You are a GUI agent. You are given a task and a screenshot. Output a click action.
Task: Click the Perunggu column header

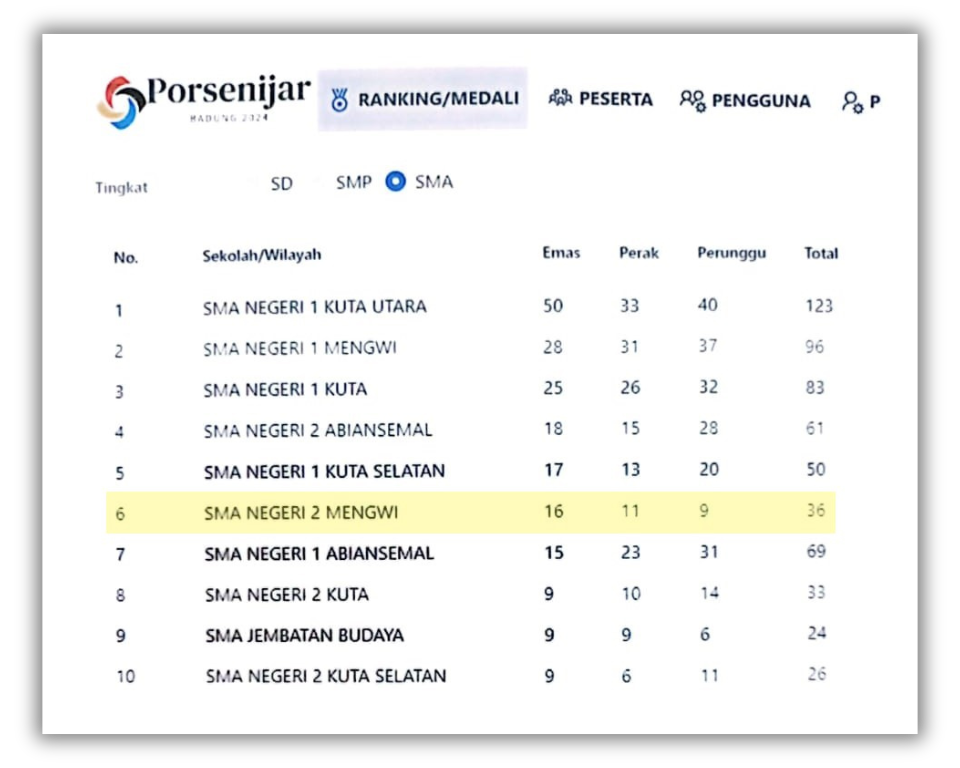tap(732, 254)
